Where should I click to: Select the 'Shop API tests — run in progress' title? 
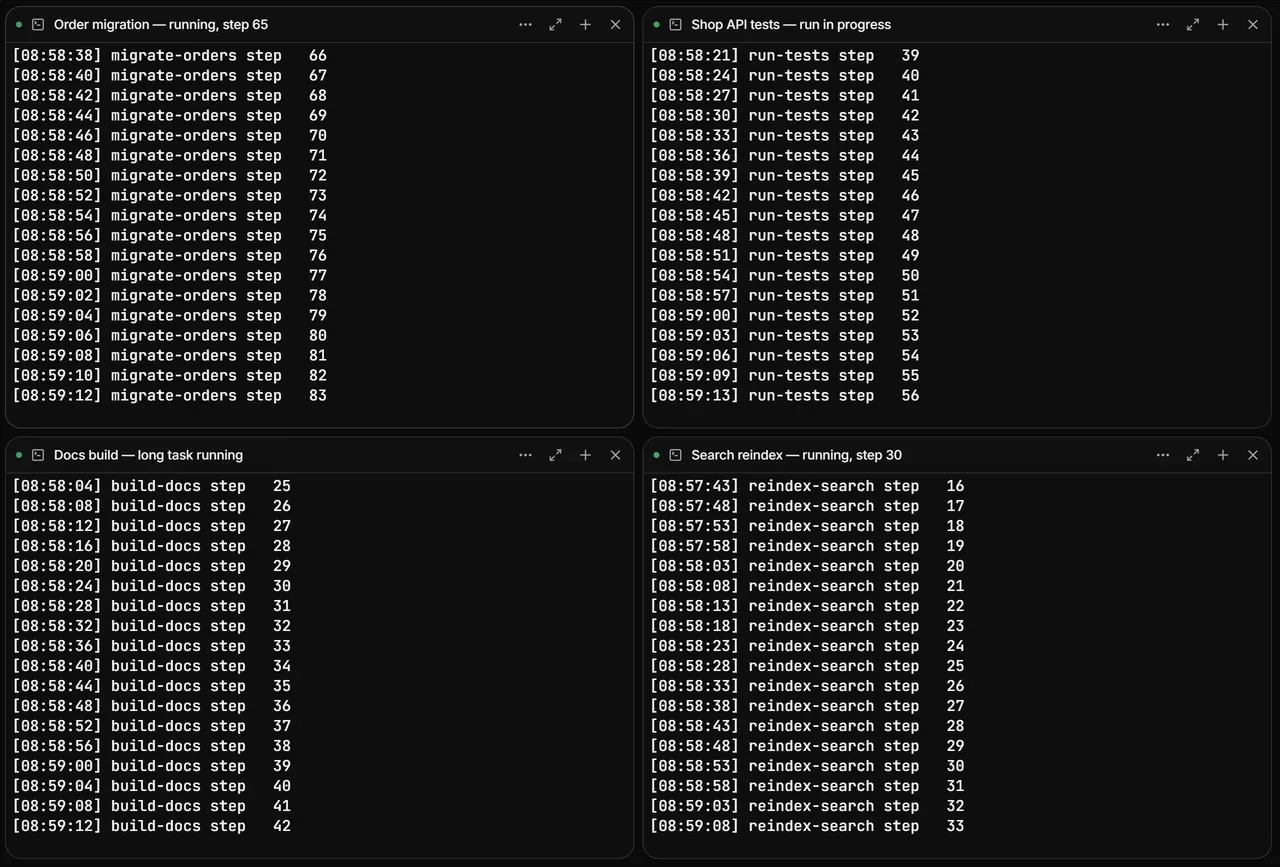[x=791, y=24]
